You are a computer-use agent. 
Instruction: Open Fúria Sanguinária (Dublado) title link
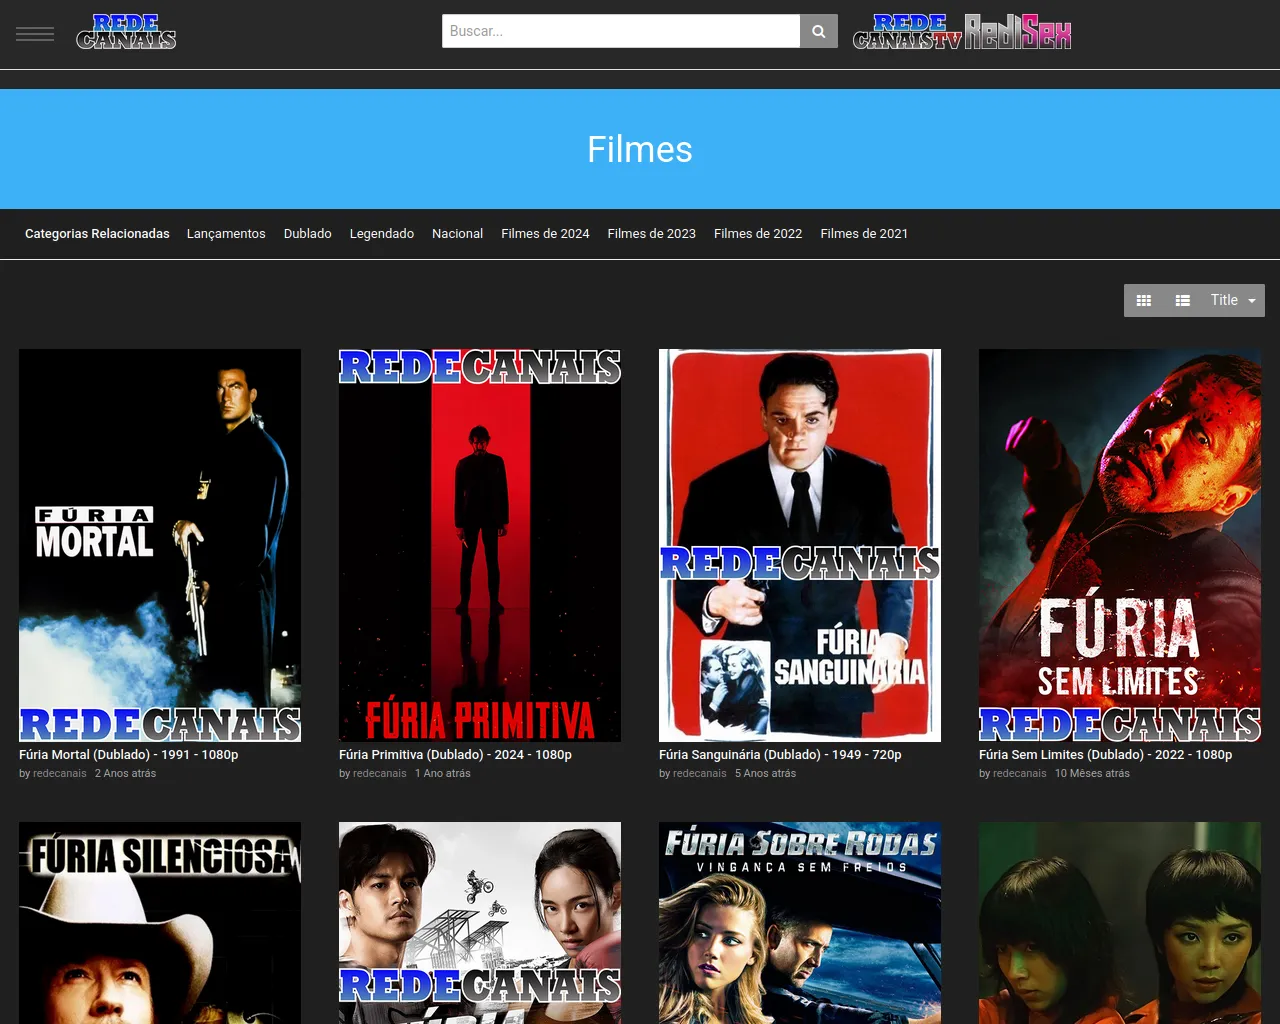(780, 755)
